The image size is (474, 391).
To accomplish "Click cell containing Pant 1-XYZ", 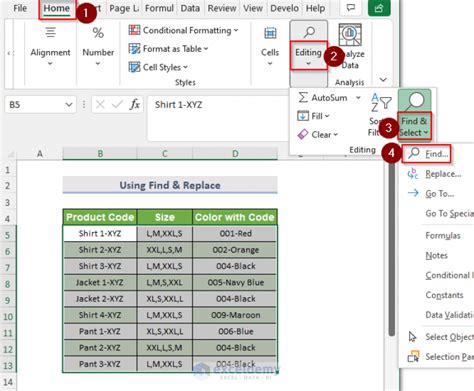I will (x=100, y=332).
